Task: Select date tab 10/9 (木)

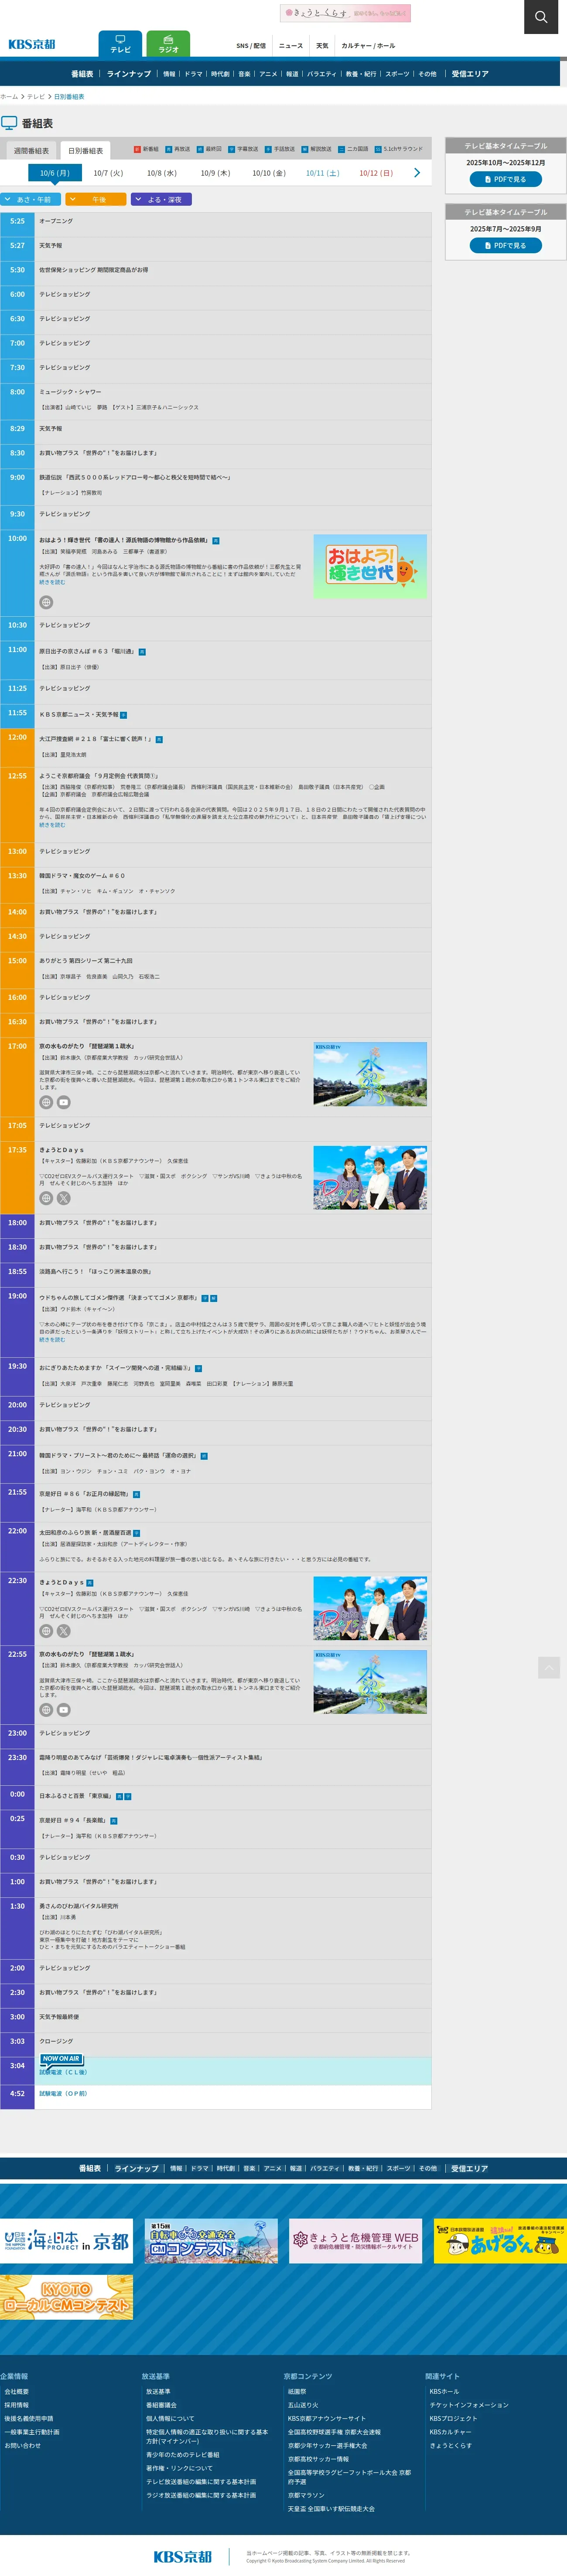Action: (x=215, y=173)
